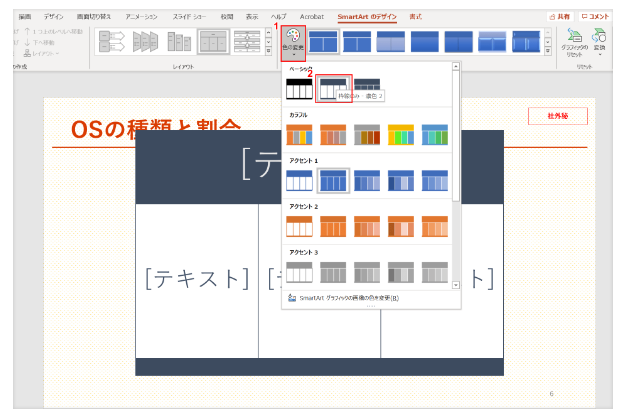Choose the highlighted fourth layout in レイアウト gallery
629x420 pixels.
pos(213,41)
